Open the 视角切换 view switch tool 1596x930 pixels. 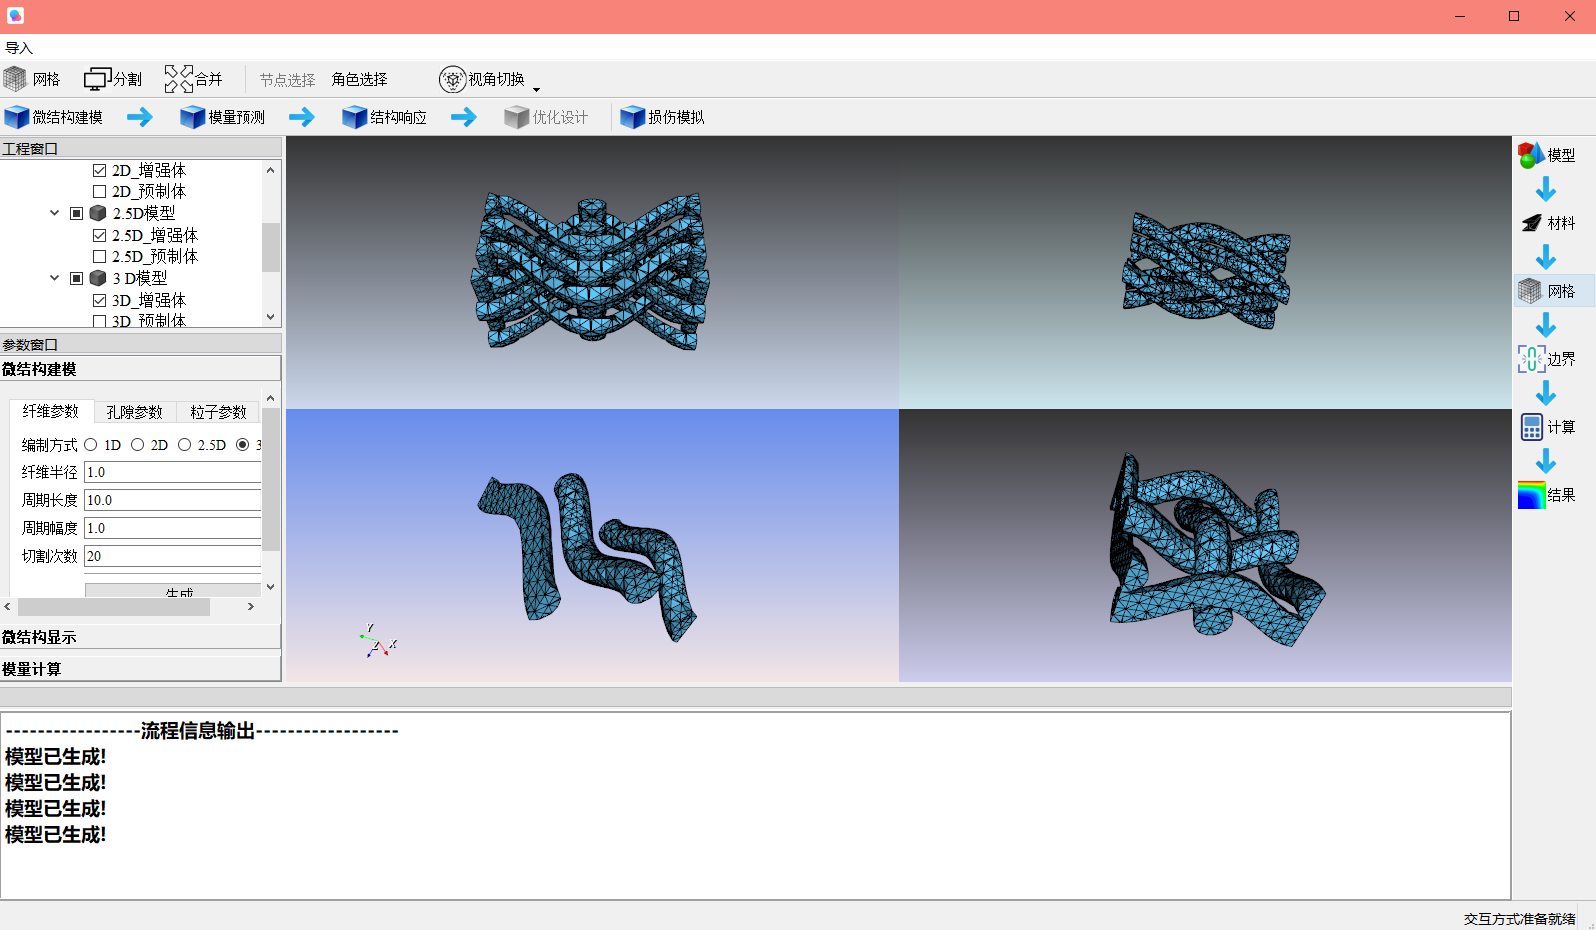click(x=482, y=79)
